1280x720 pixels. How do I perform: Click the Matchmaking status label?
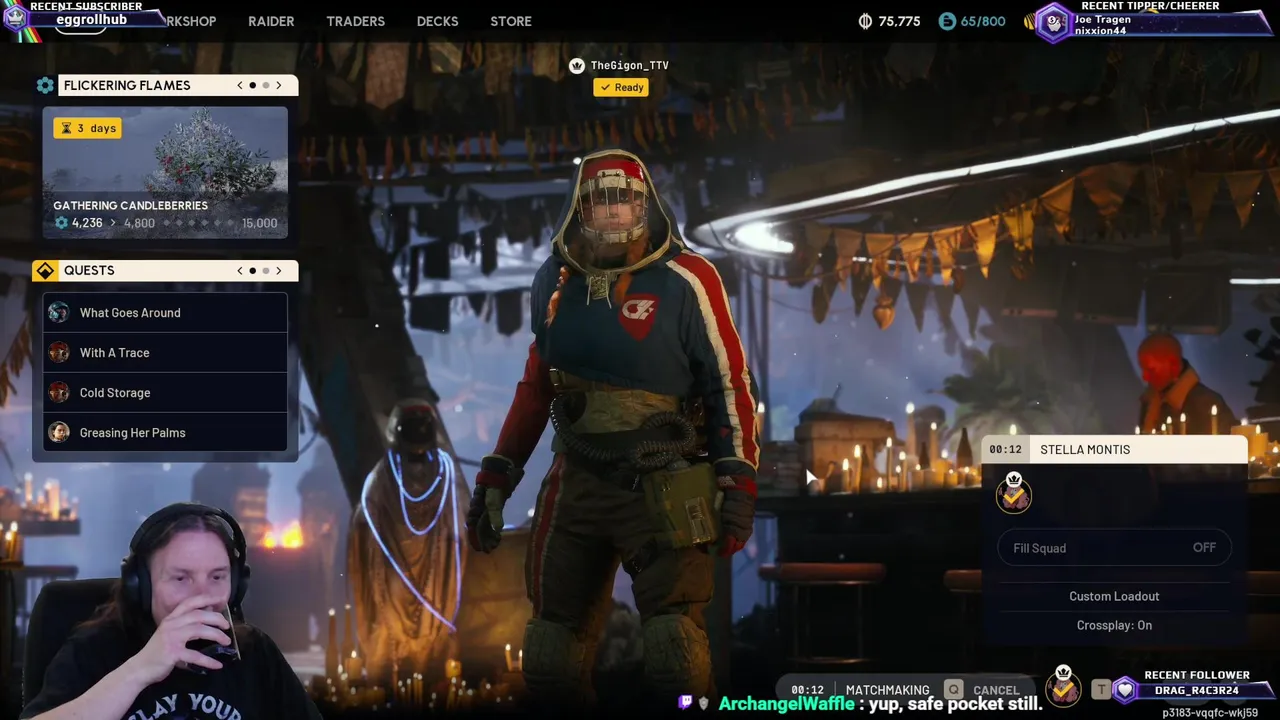click(x=887, y=690)
